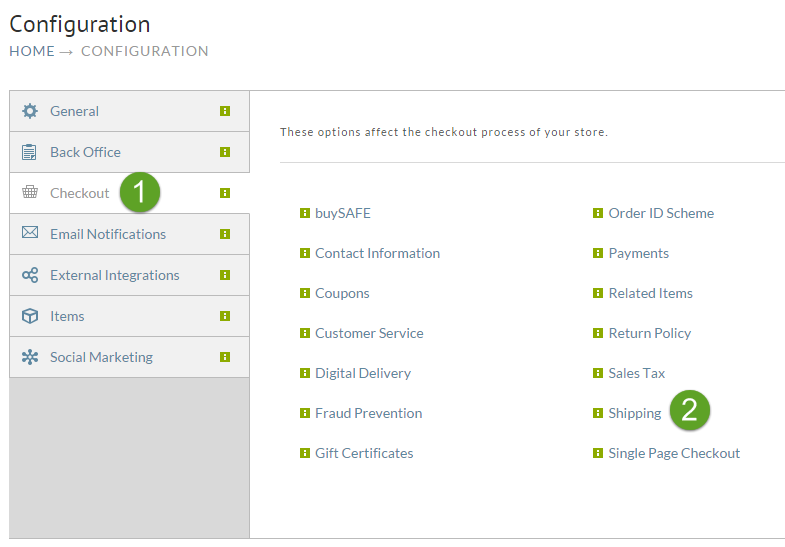Click the basket icon beside Checkout
Screen dimensions: 785x547
30,192
